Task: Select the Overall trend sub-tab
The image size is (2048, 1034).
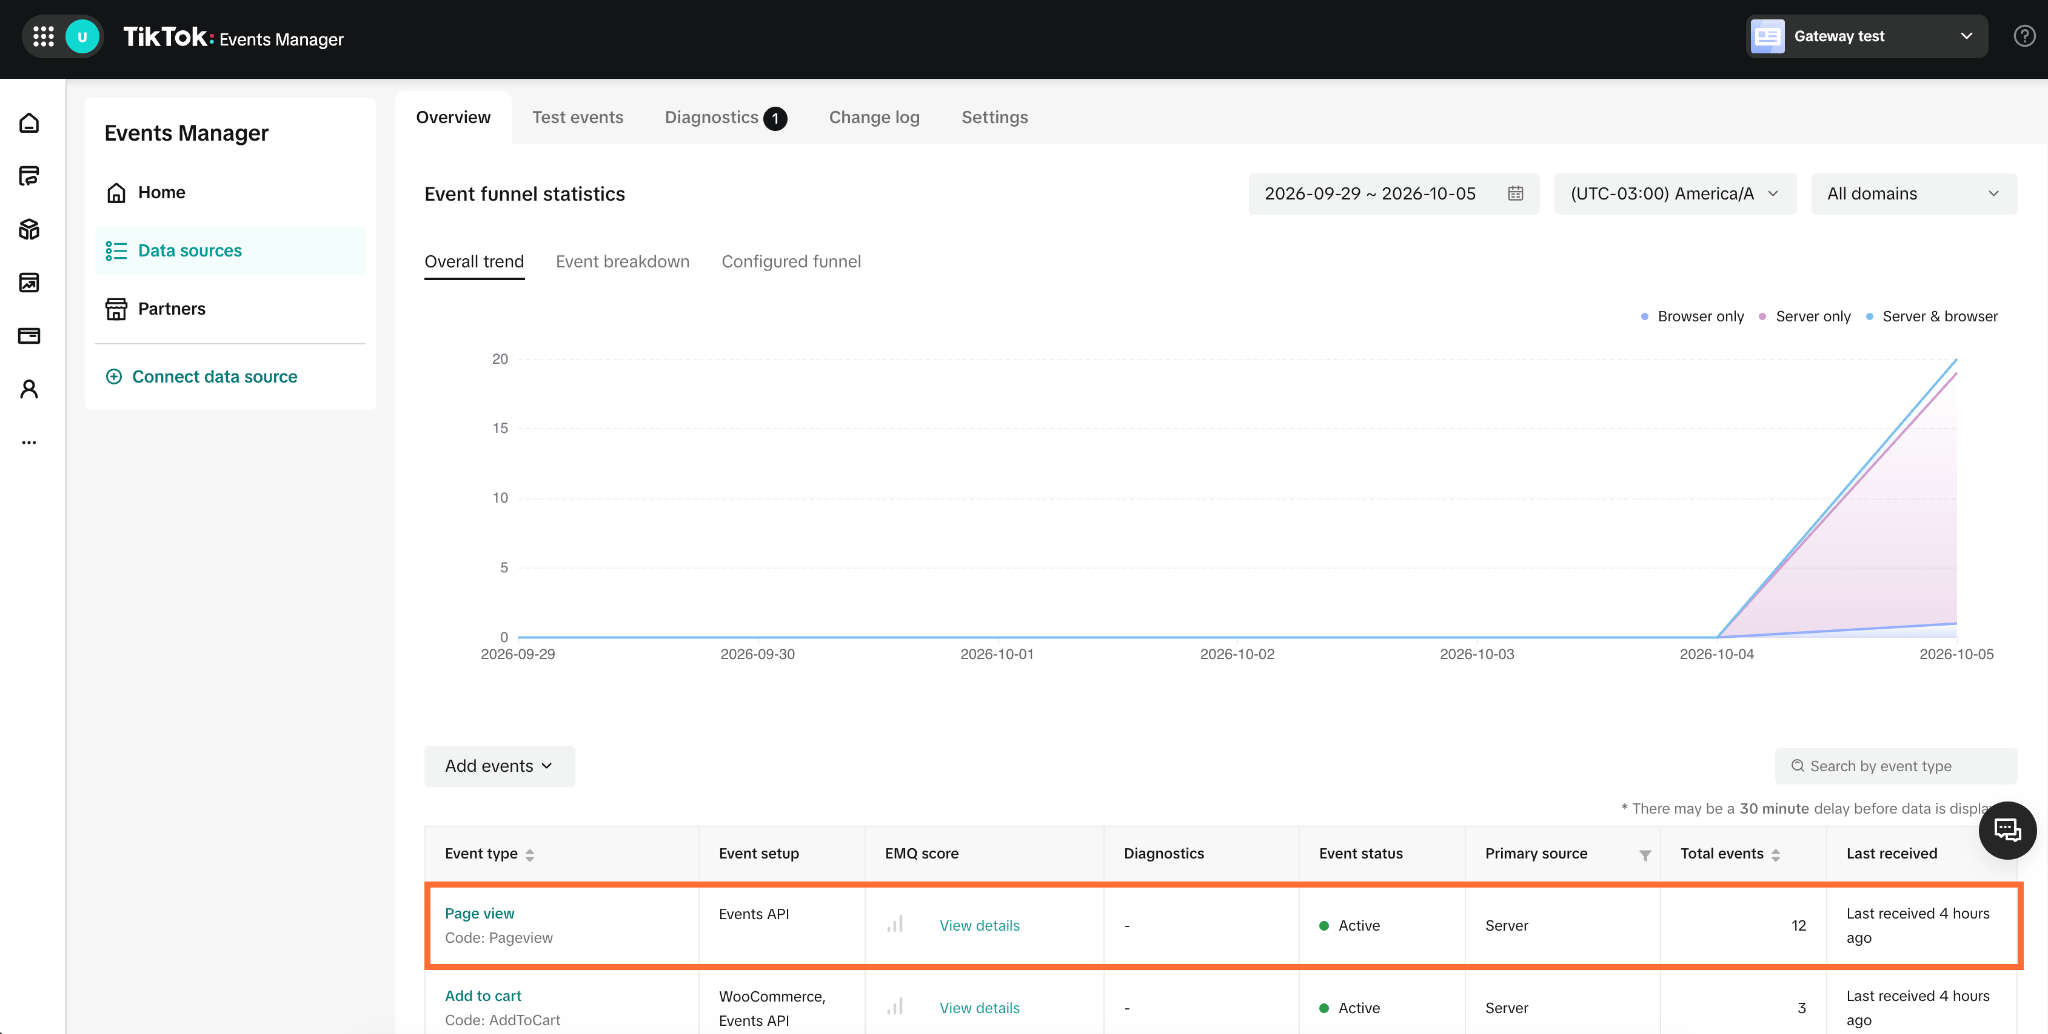Action: tap(474, 262)
